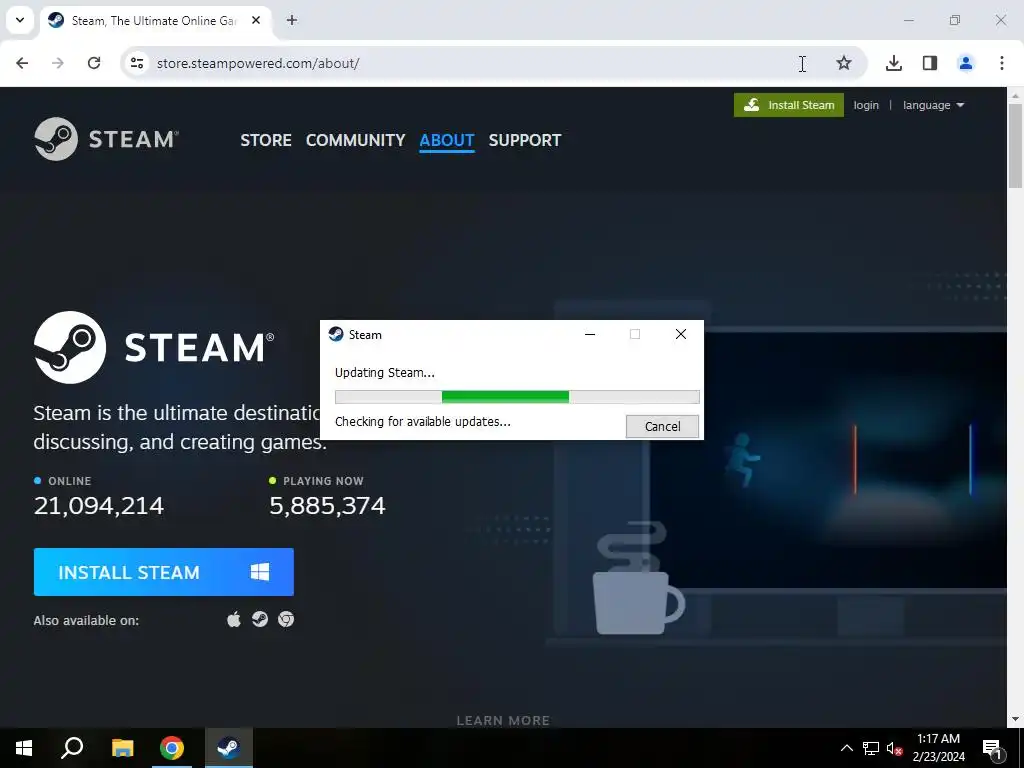Click 'Checking for available updates...' text
Viewport: 1024px width, 768px height.
[423, 422]
